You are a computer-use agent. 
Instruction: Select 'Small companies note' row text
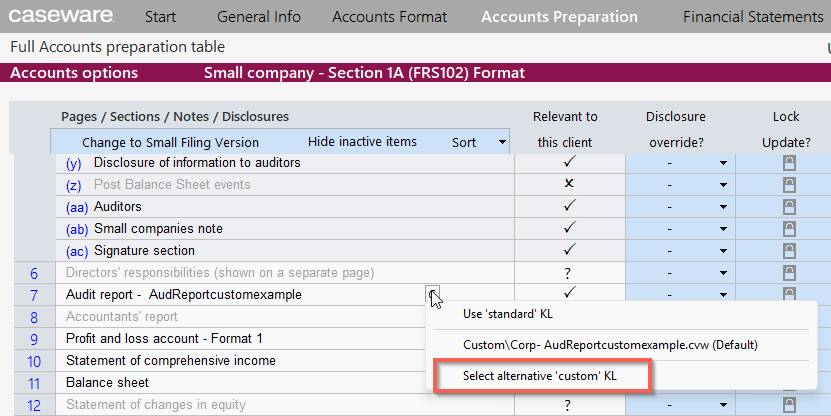pos(158,228)
